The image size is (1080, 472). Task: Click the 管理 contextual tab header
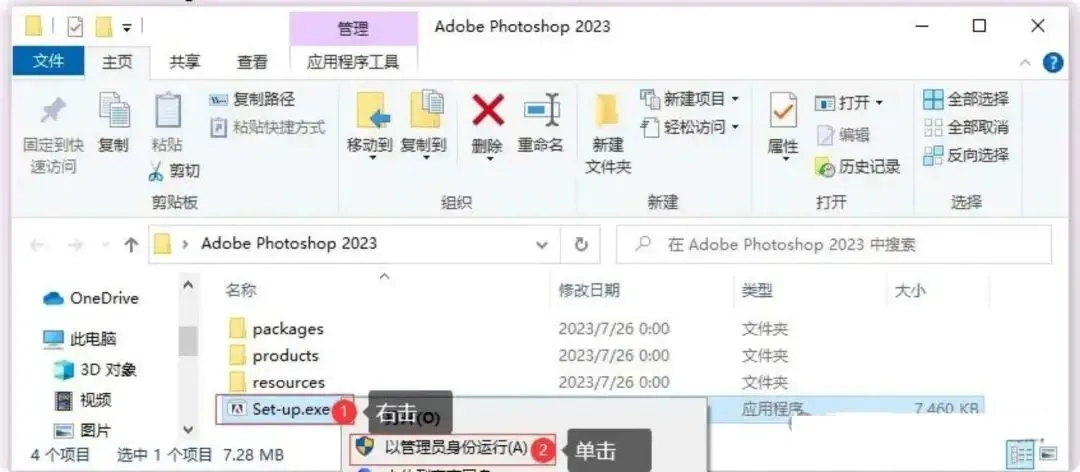click(x=353, y=28)
